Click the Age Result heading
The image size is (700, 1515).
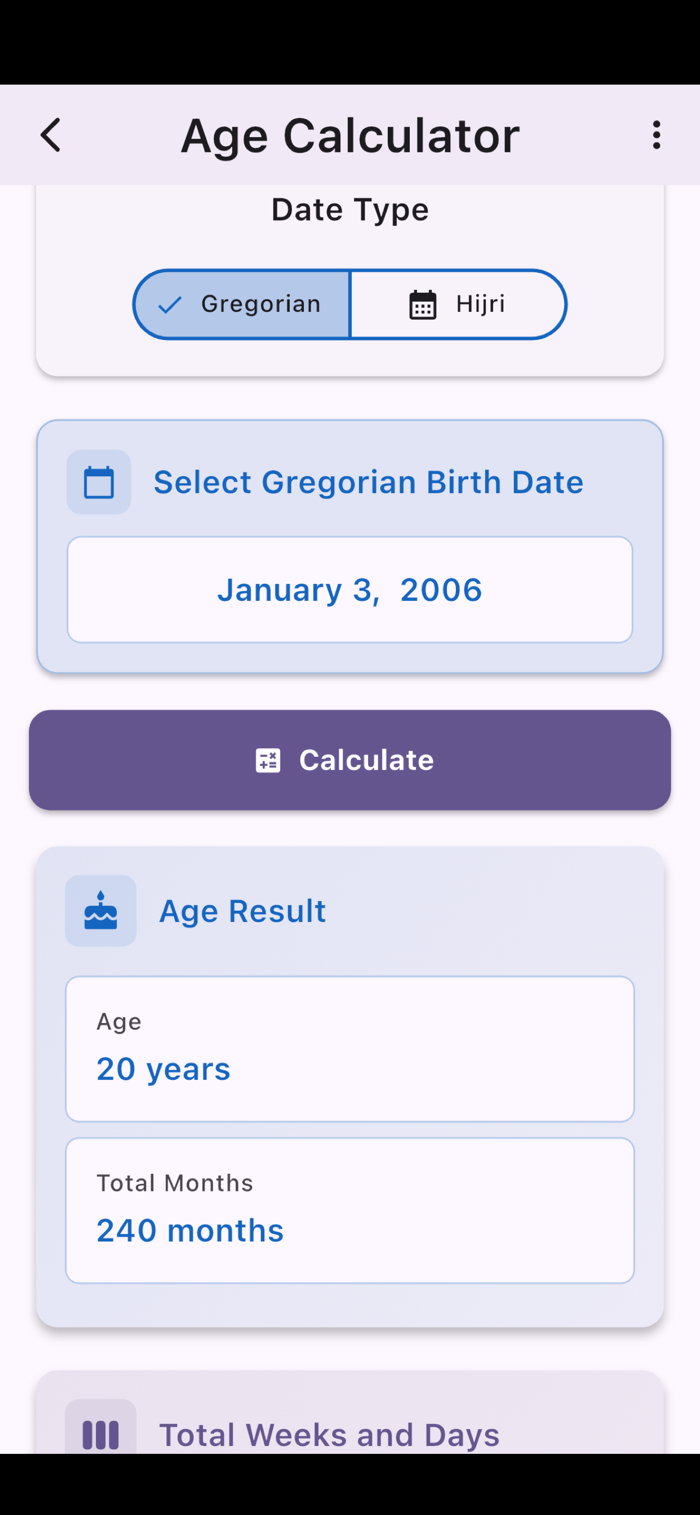242,911
